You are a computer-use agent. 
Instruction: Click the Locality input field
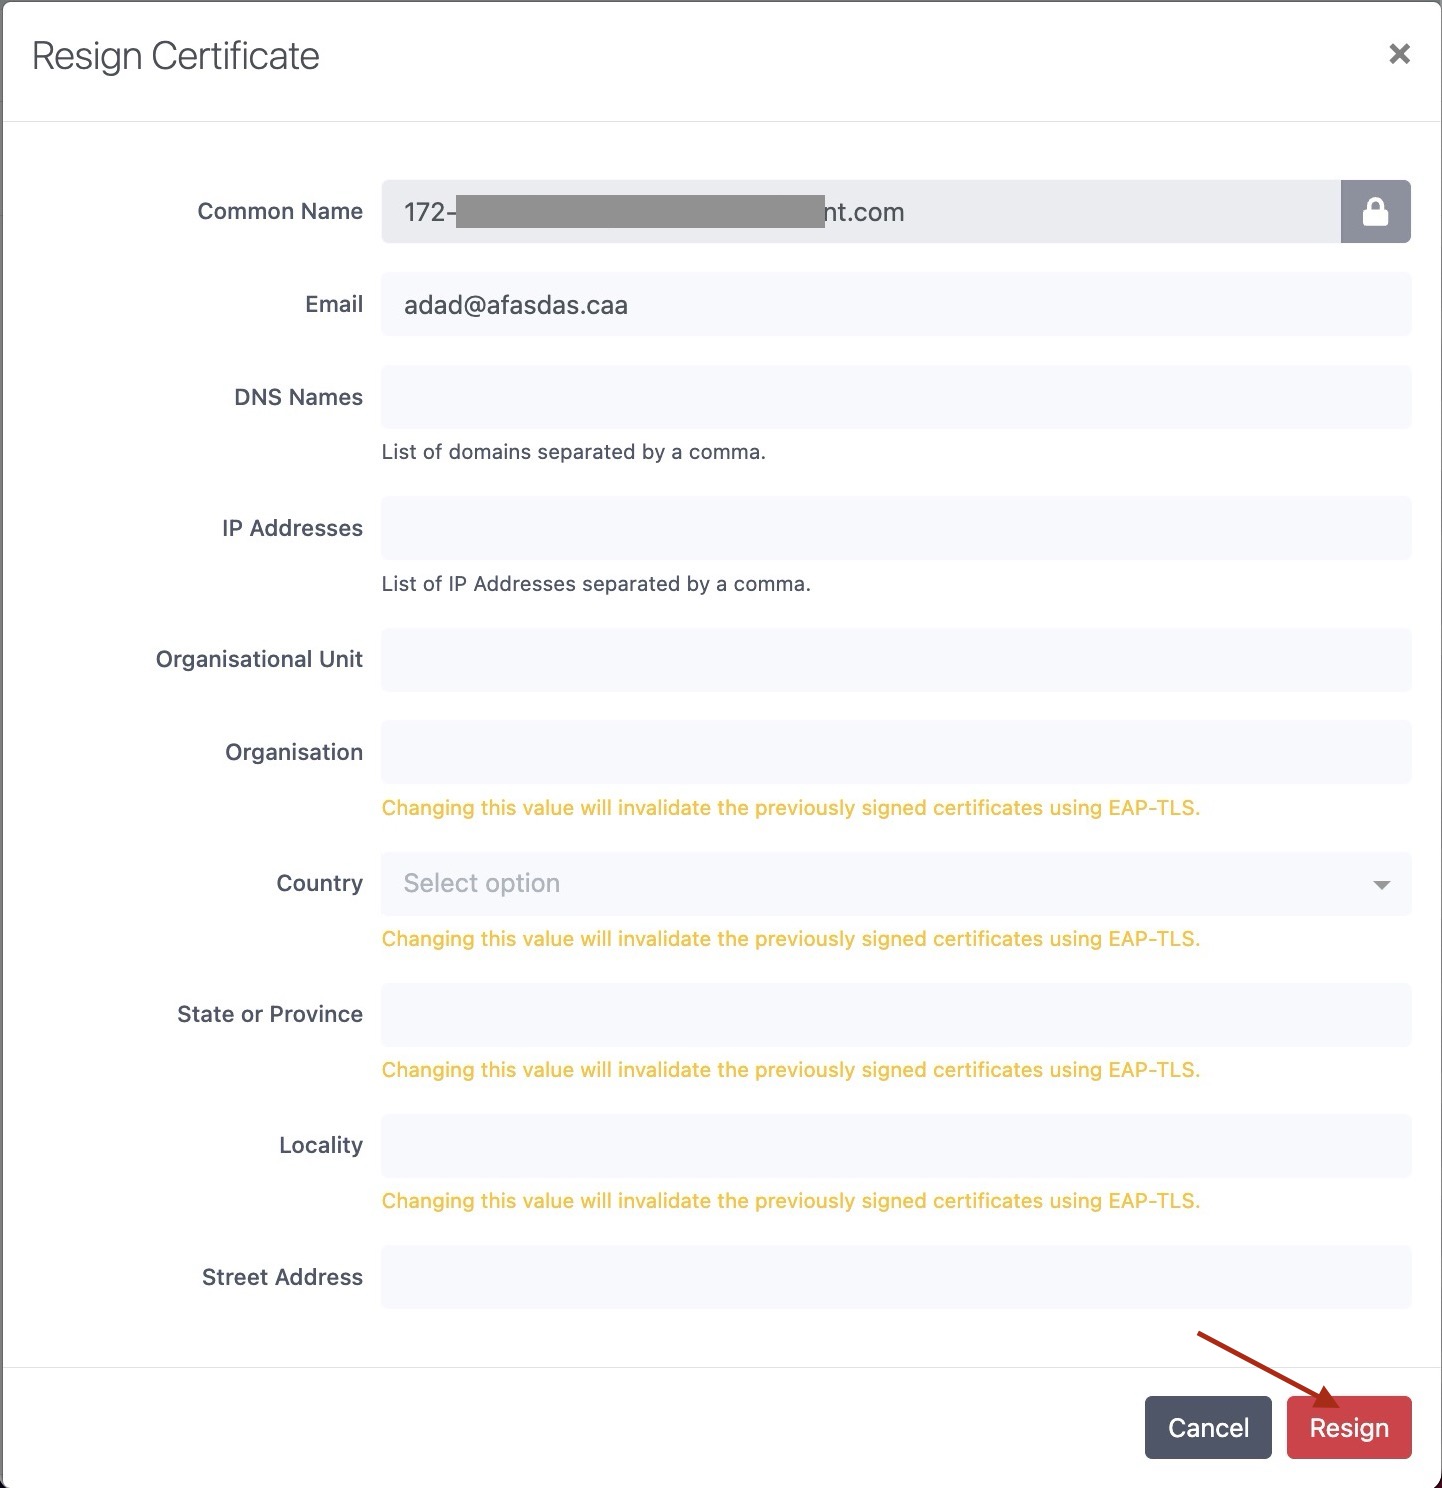point(895,1145)
